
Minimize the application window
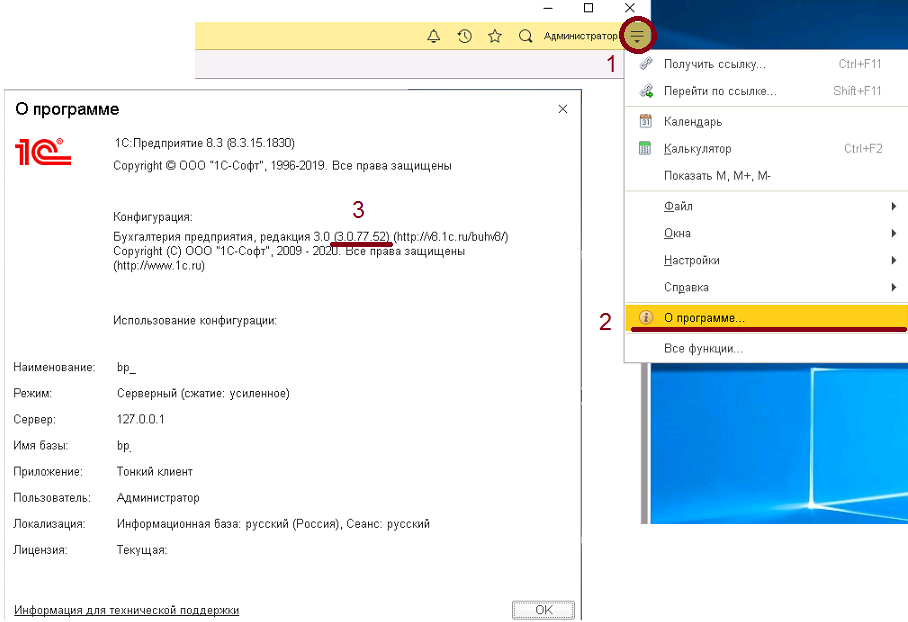point(548,8)
